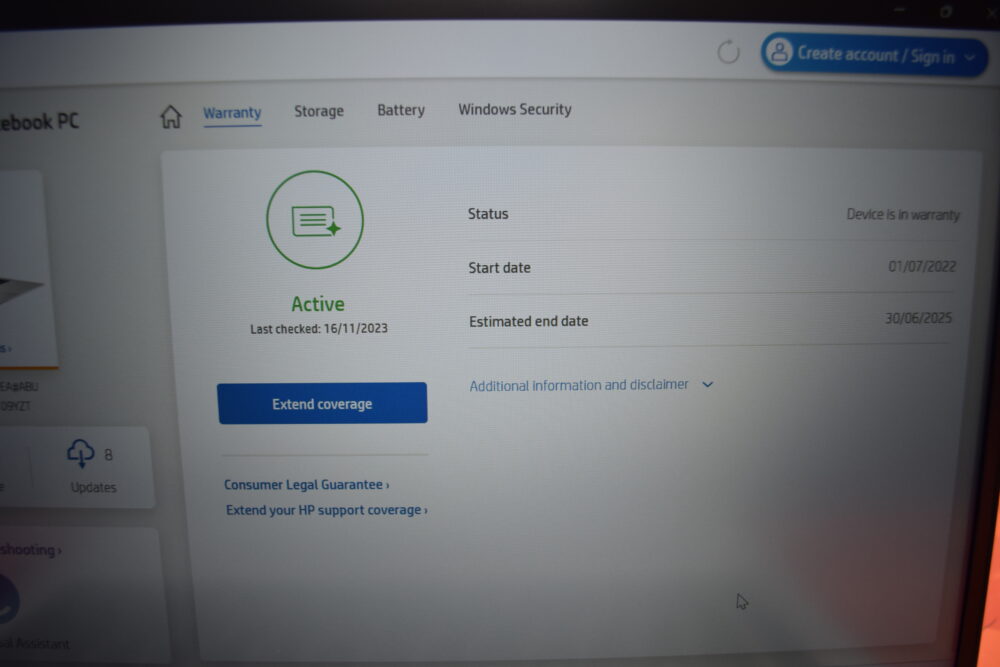Click the Updates label
The height and width of the screenshot is (667, 1000).
pos(94,487)
